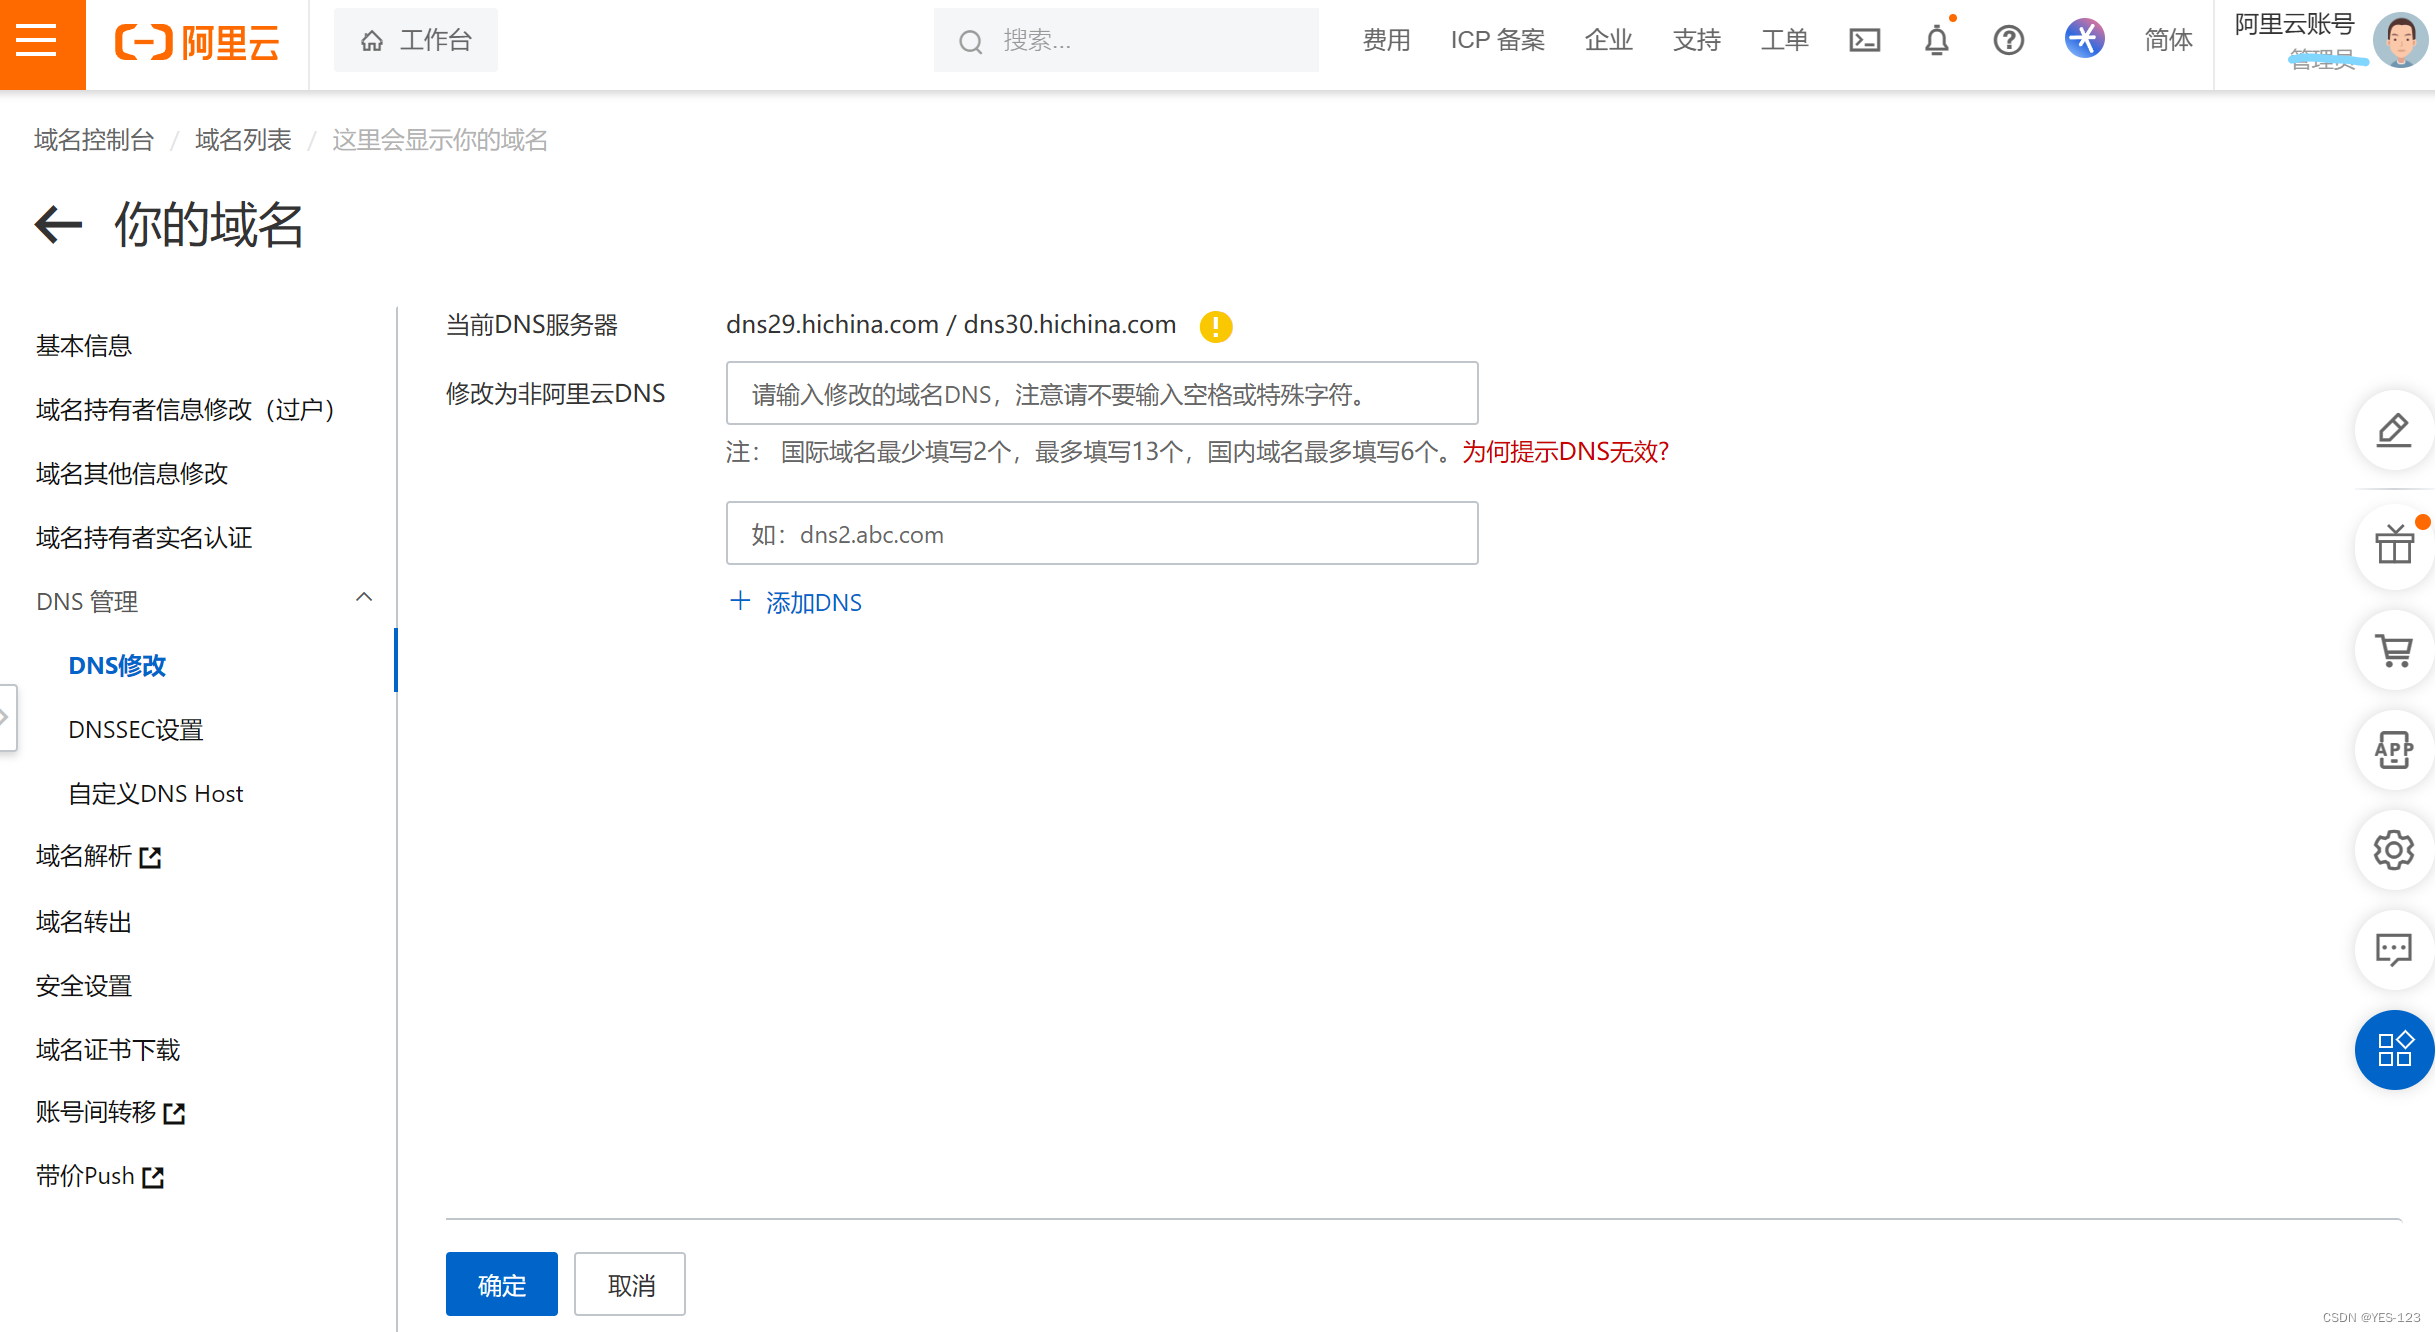The height and width of the screenshot is (1332, 2436).
Task: Select DNSSEC设置 in sidebar
Action: [136, 730]
